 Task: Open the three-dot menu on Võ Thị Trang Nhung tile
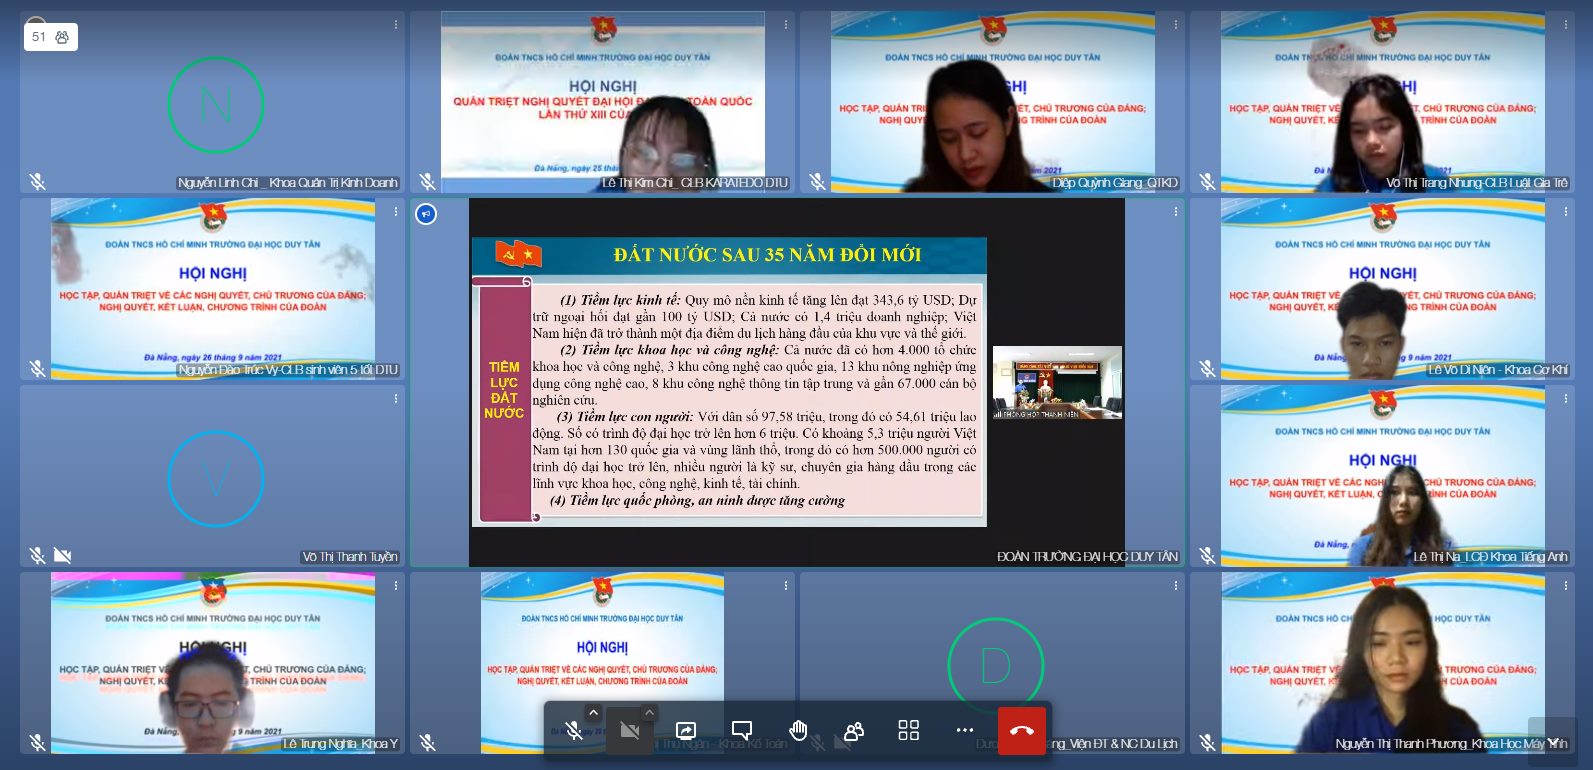tap(1566, 24)
